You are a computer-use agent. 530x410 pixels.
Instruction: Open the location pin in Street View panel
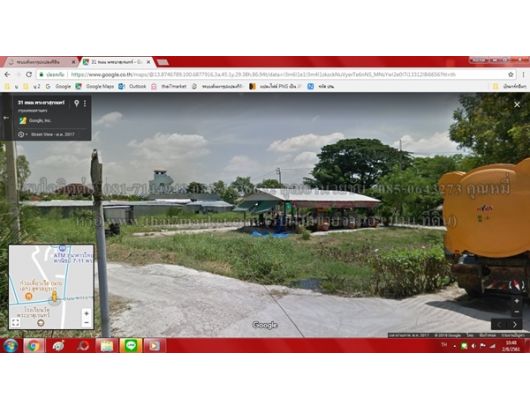(x=76, y=103)
